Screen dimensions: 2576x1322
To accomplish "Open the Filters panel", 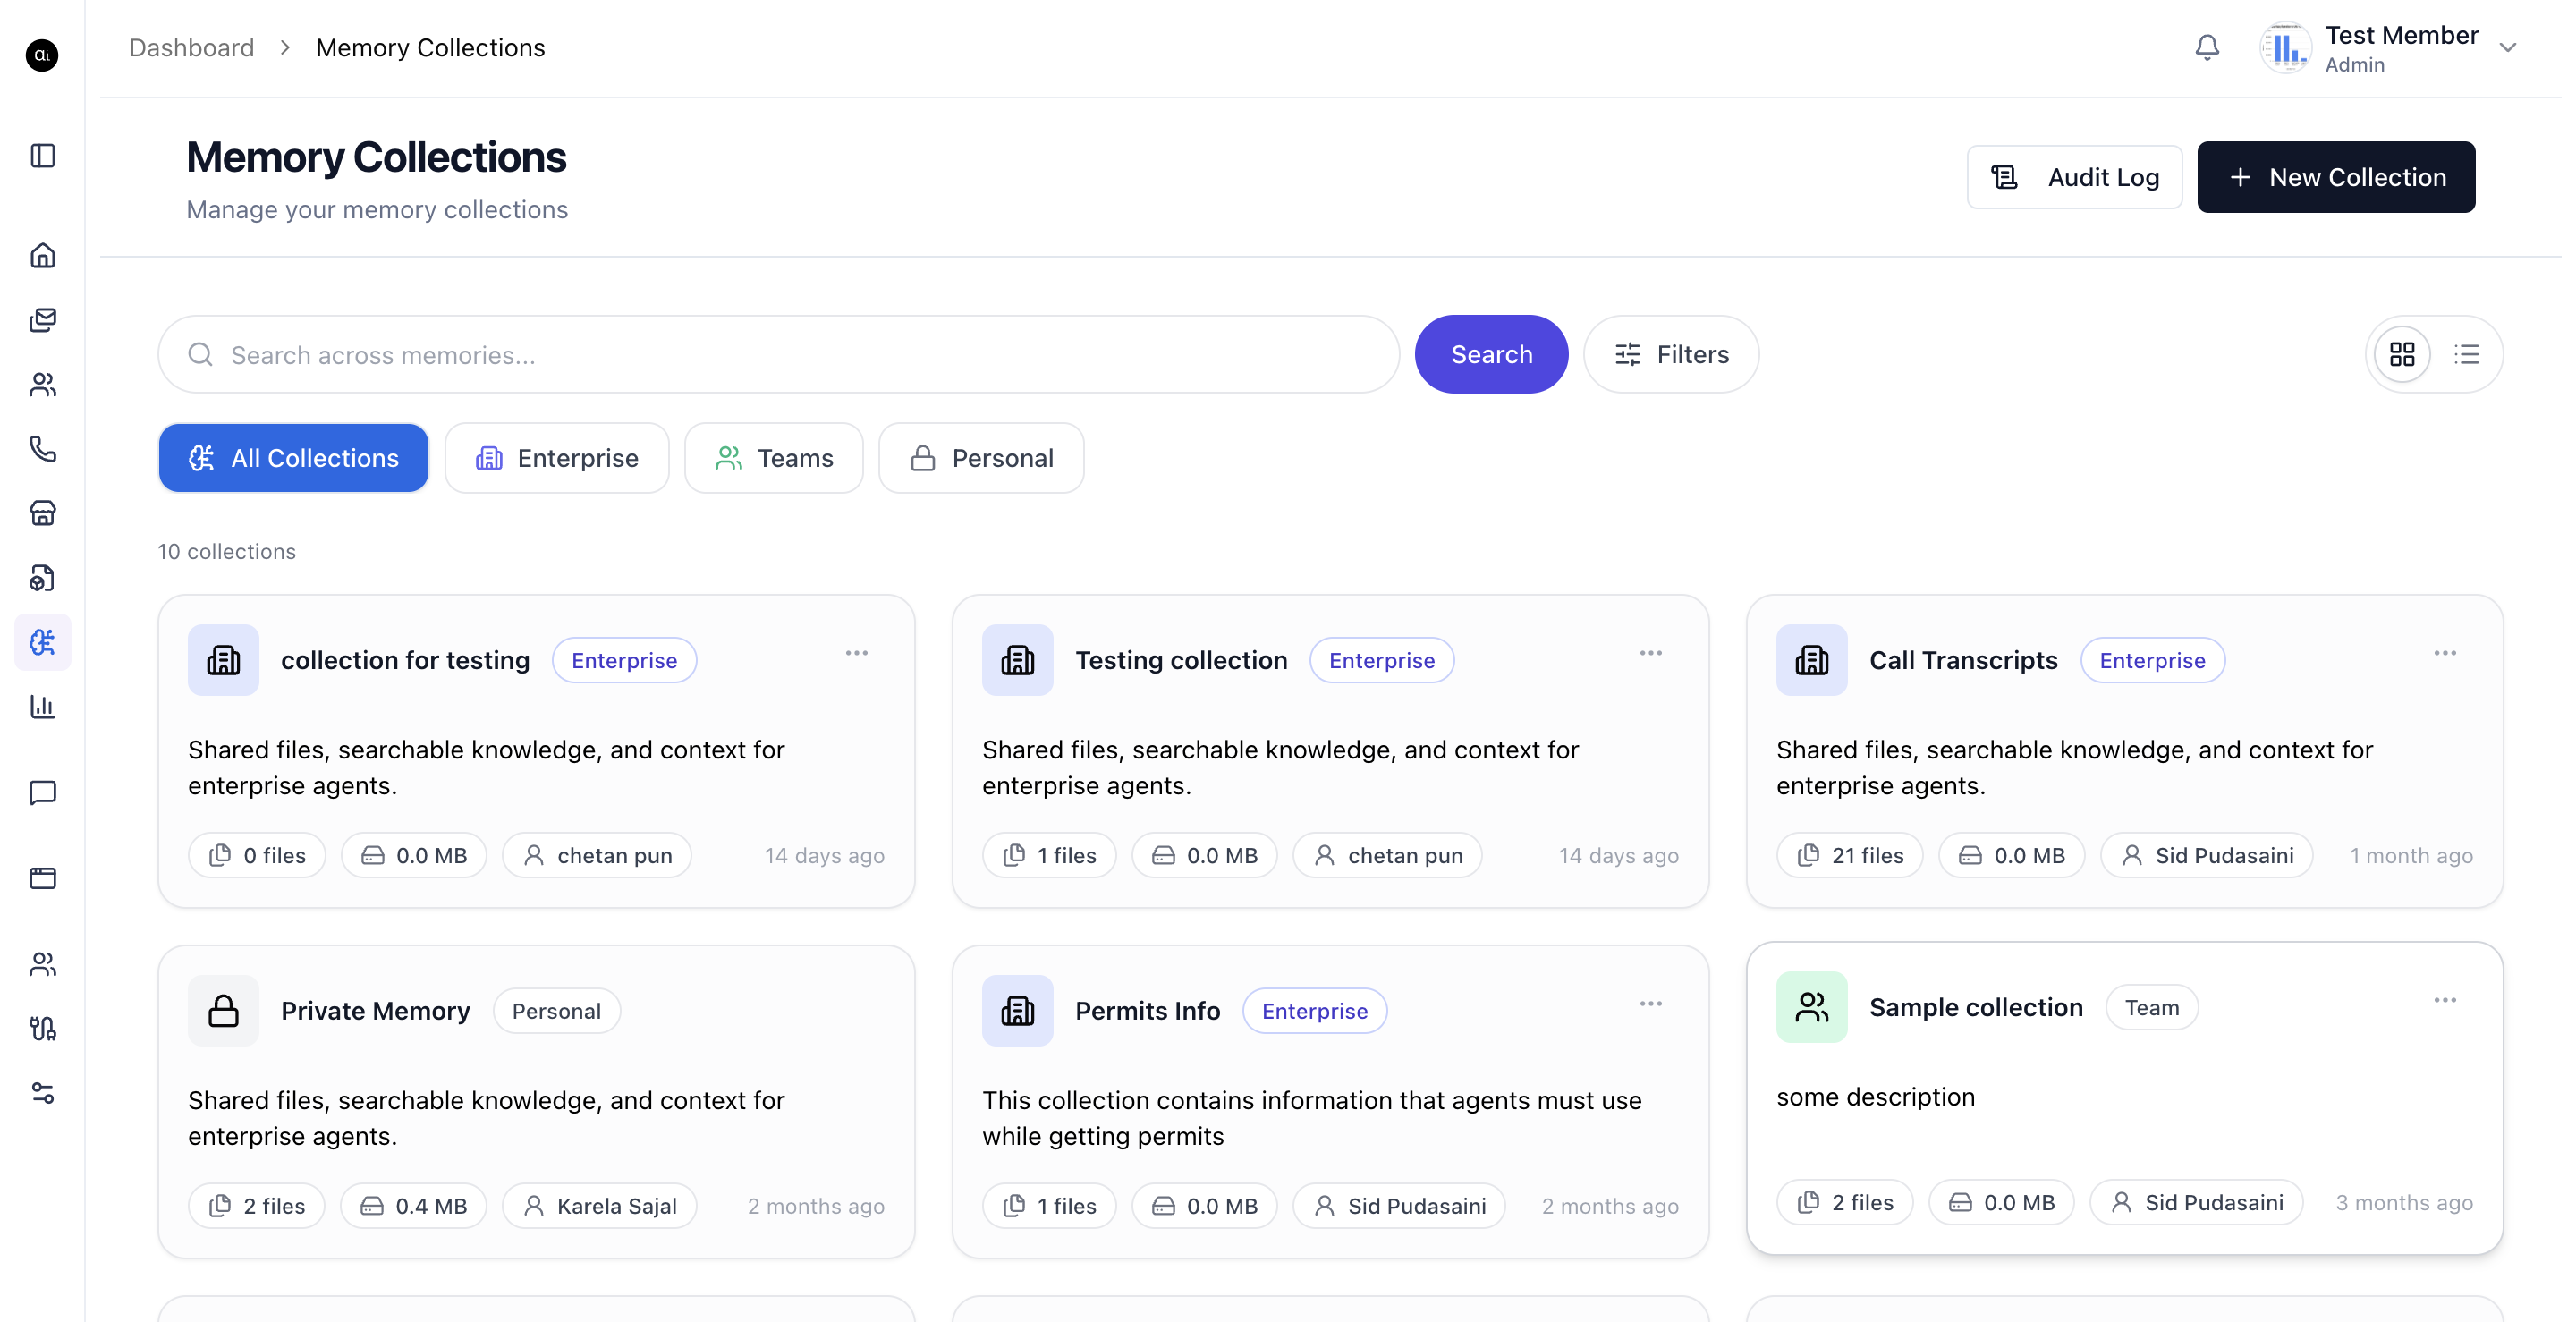I will point(1671,354).
